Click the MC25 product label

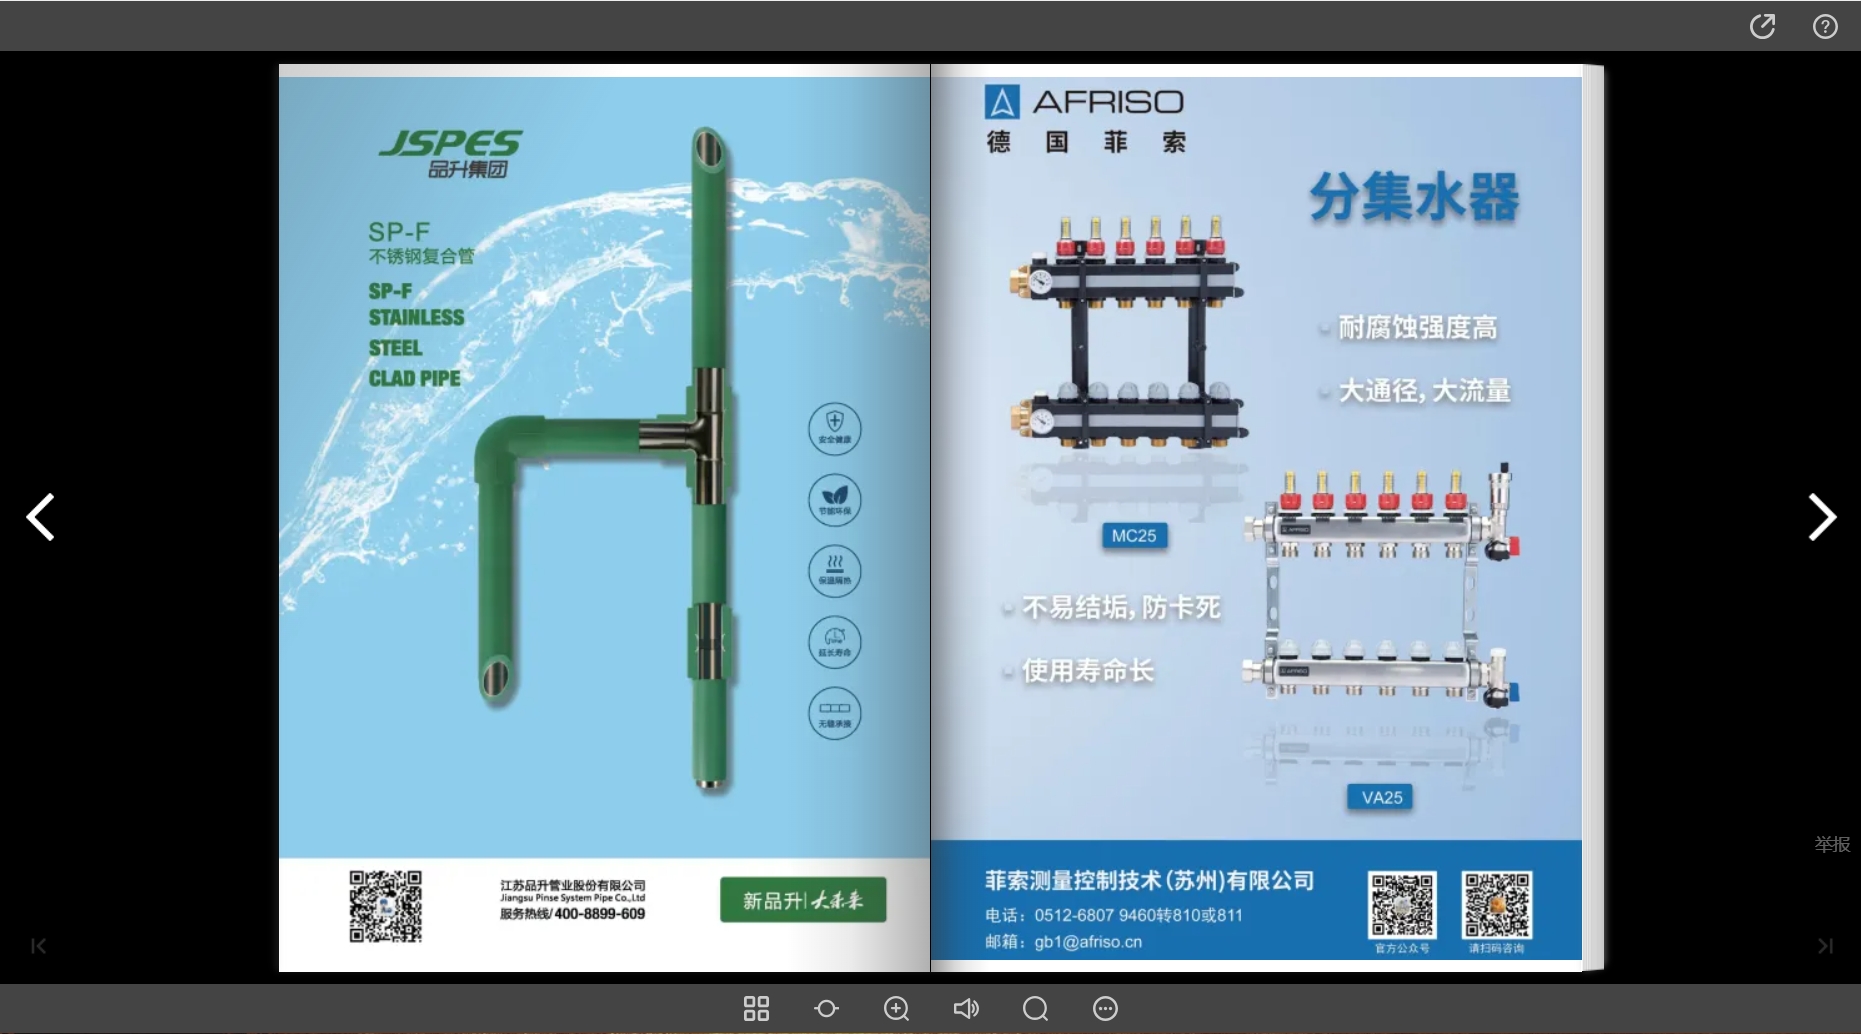(1133, 536)
